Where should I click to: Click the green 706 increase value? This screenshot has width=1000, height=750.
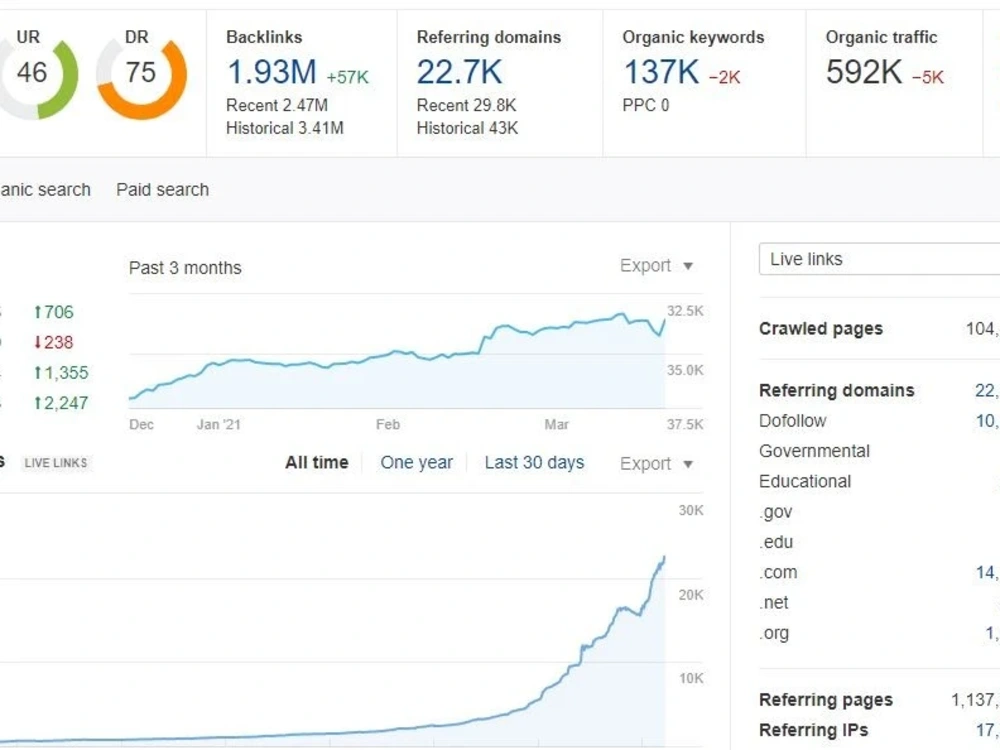[54, 312]
